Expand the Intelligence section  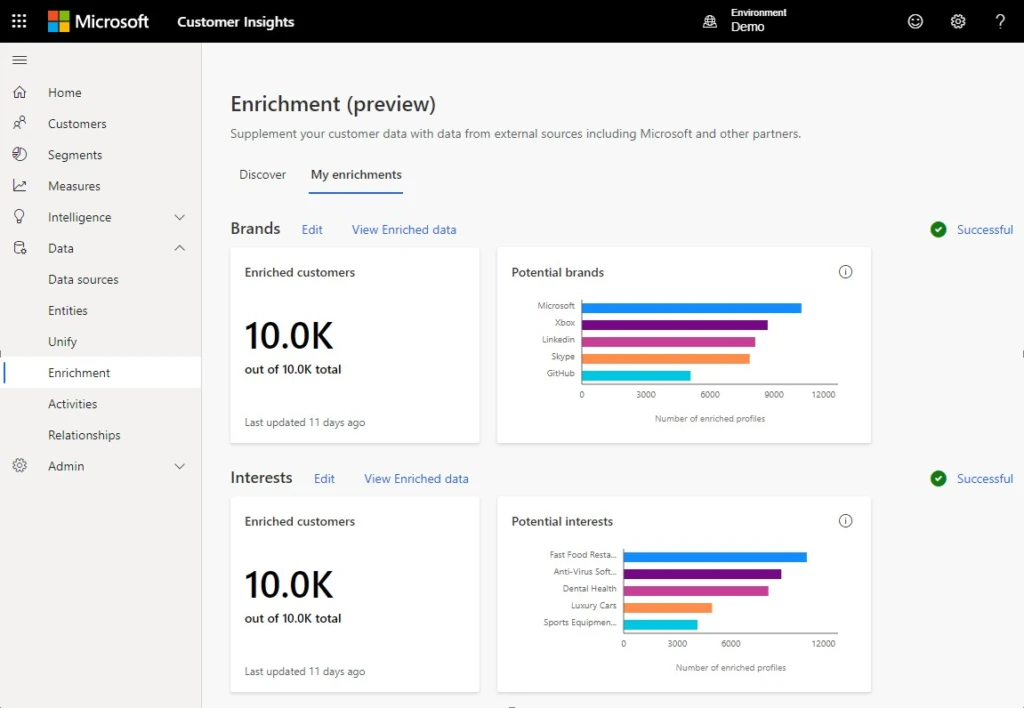(x=179, y=216)
